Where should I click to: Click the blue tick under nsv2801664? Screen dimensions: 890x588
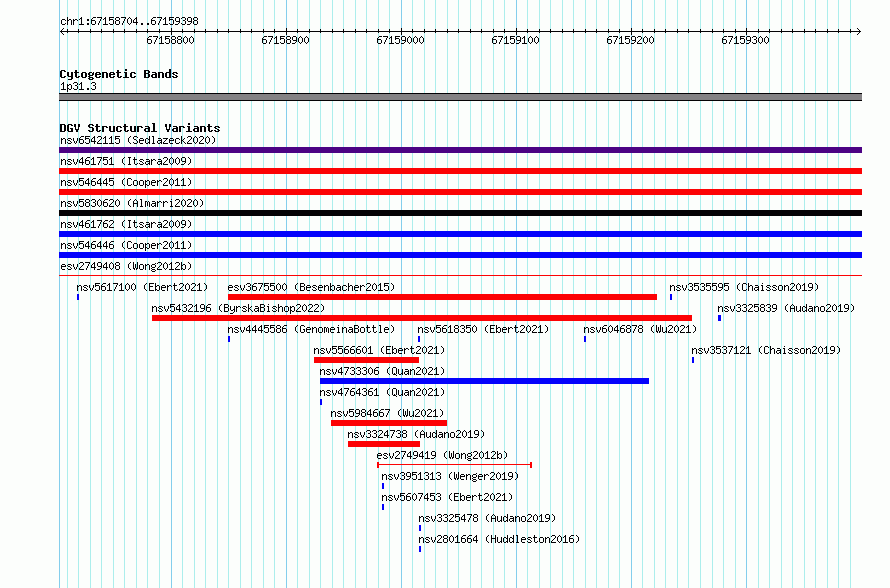(420, 549)
